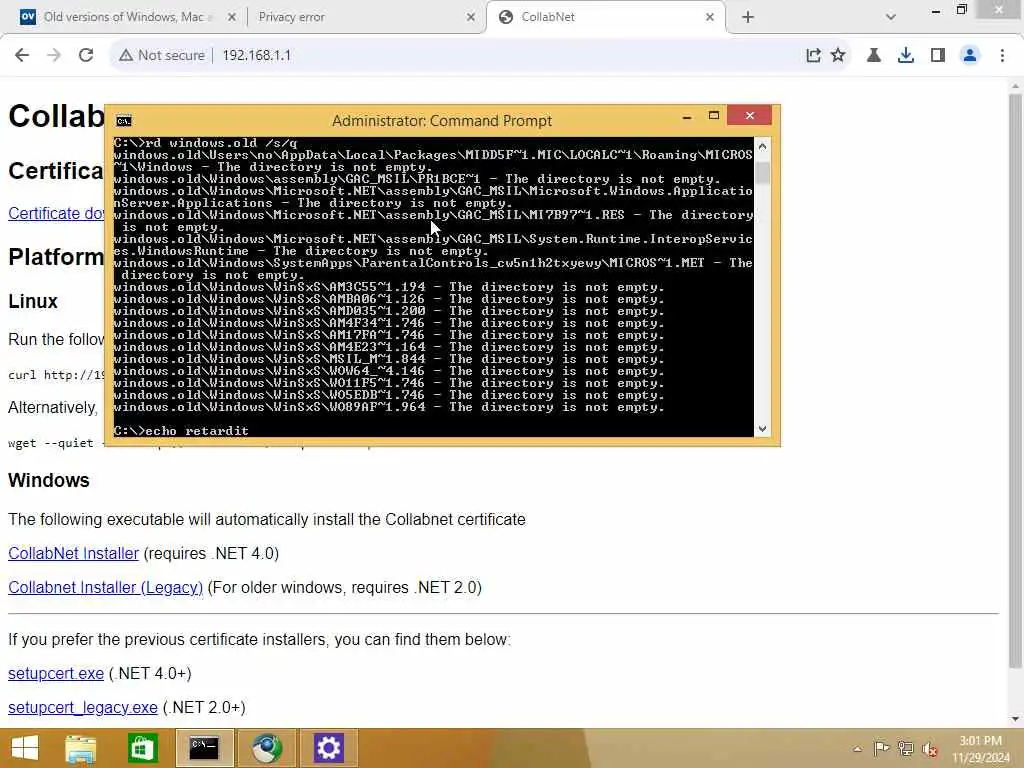Open Action Center flag icon
Image resolution: width=1024 pixels, height=768 pixels.
point(881,748)
